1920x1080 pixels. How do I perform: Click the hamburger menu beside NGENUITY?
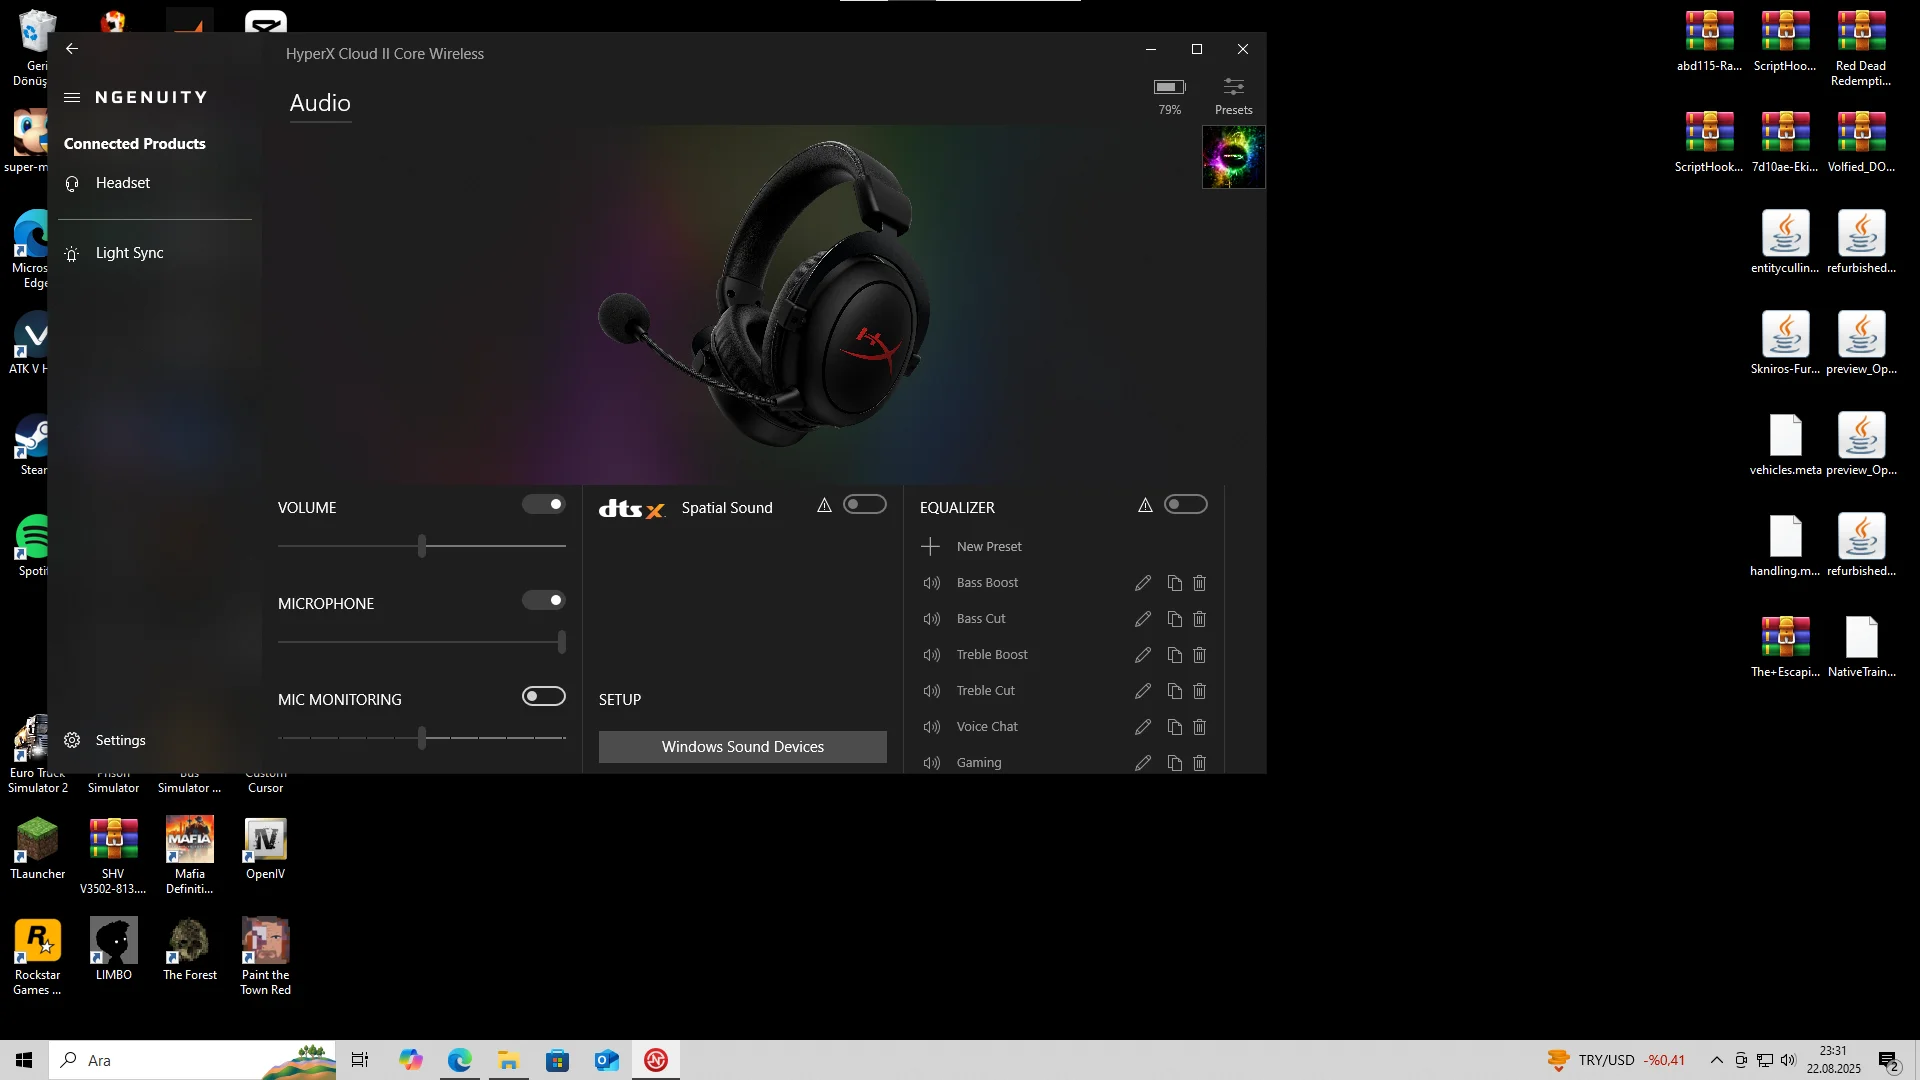pyautogui.click(x=72, y=98)
